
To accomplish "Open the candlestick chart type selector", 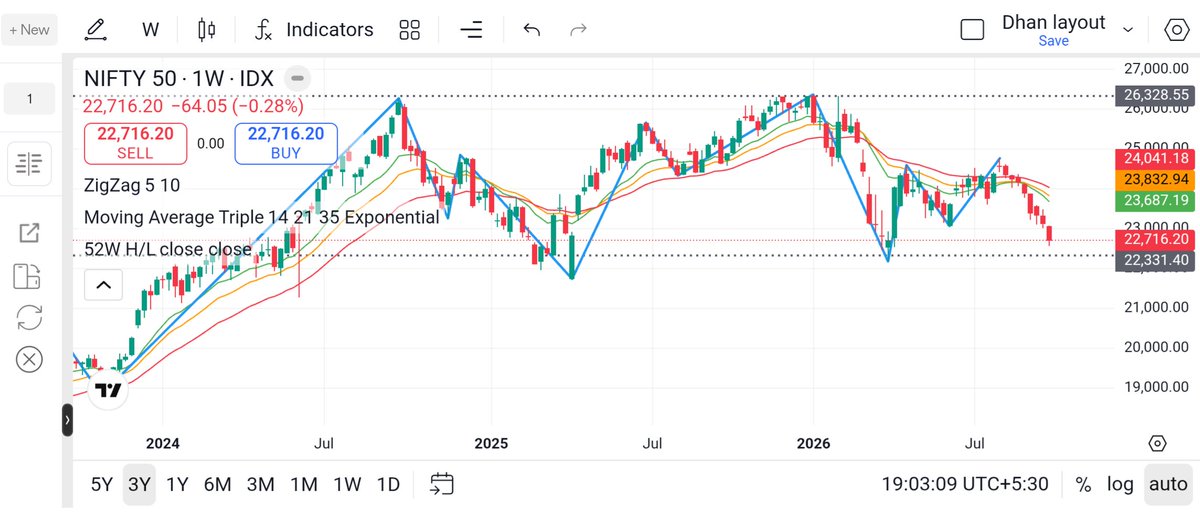I will coord(207,30).
